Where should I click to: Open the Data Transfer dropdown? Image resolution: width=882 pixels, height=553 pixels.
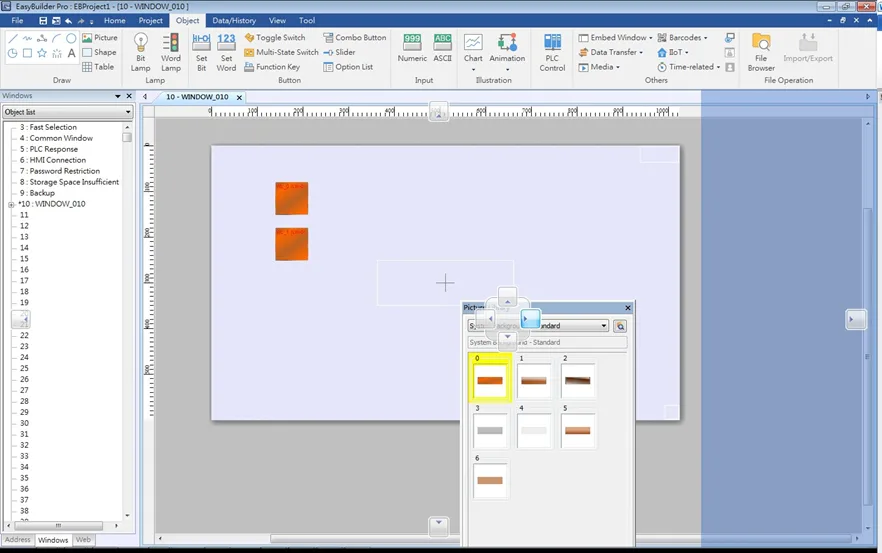(x=611, y=52)
